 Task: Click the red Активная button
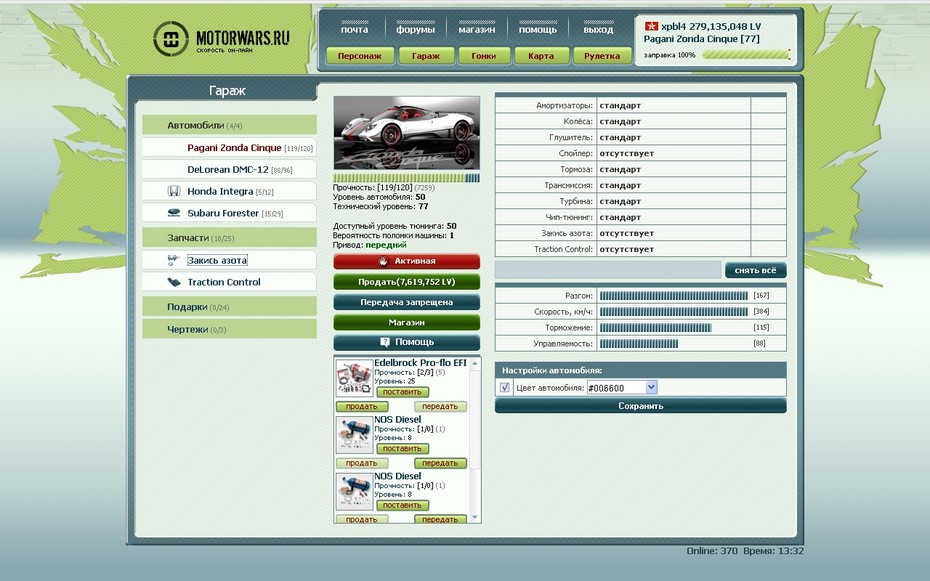click(x=406, y=261)
